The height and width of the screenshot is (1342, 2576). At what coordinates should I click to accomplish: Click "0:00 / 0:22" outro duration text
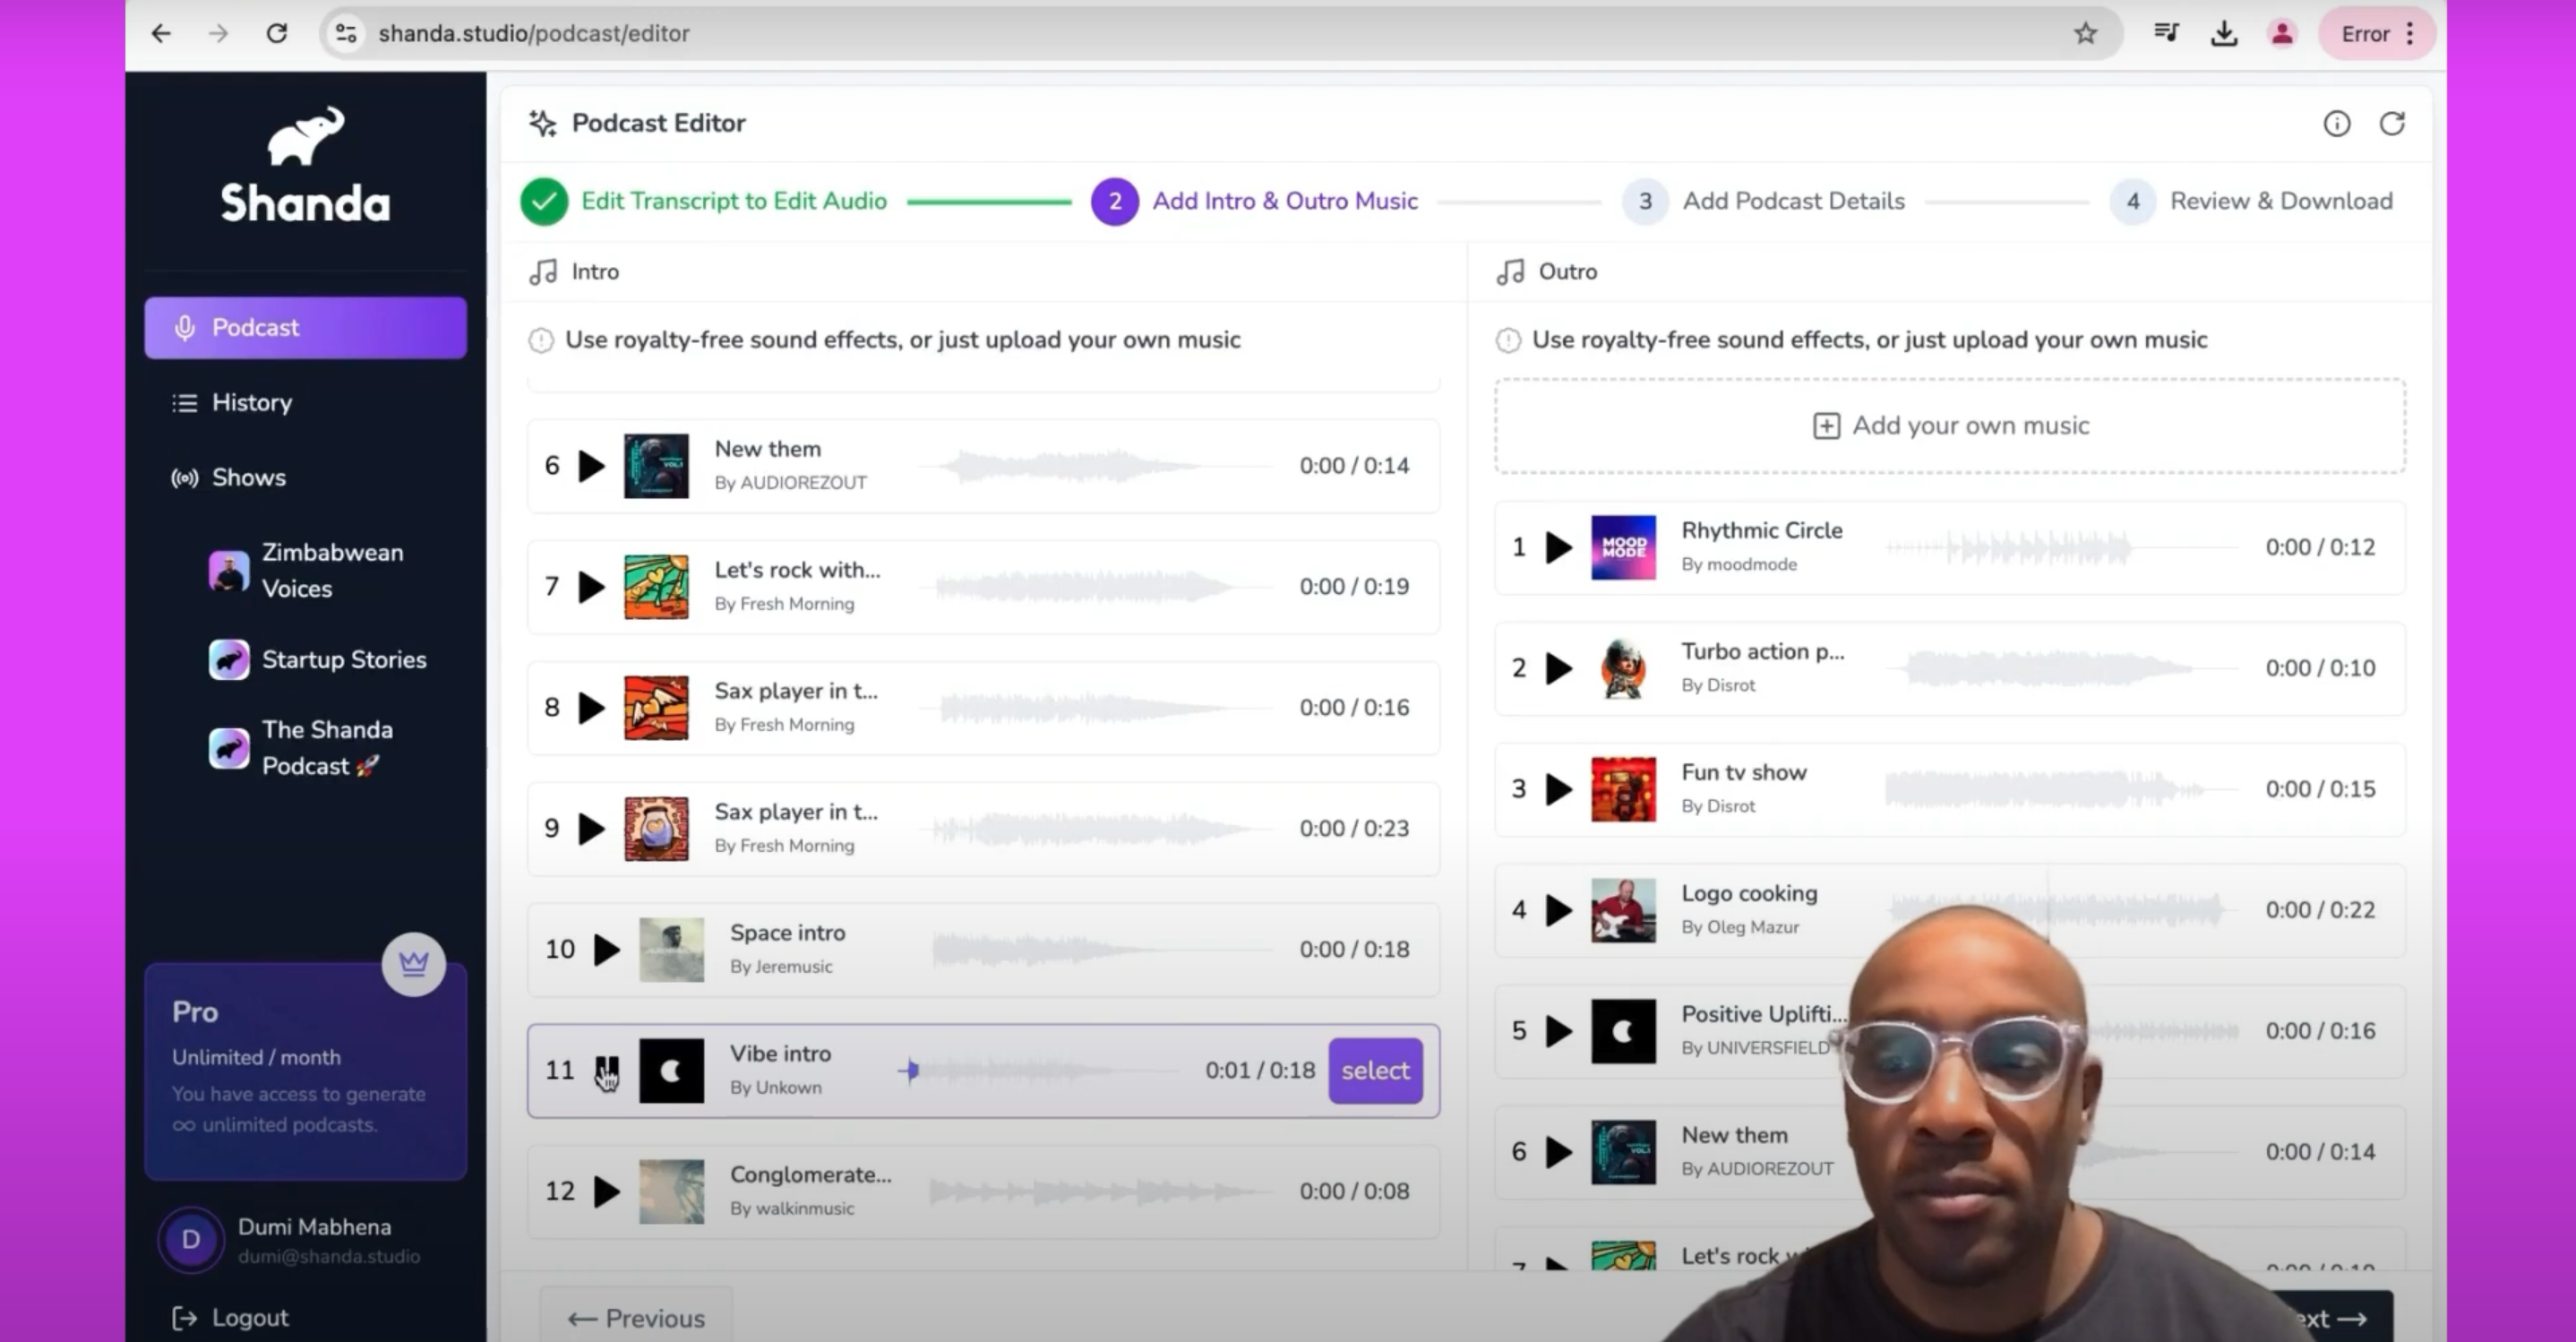click(2320, 910)
